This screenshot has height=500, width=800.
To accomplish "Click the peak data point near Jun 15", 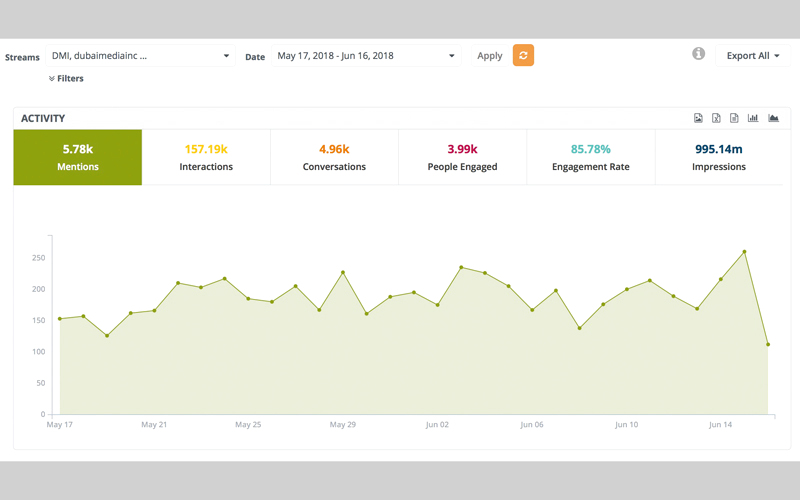I will click(x=744, y=252).
